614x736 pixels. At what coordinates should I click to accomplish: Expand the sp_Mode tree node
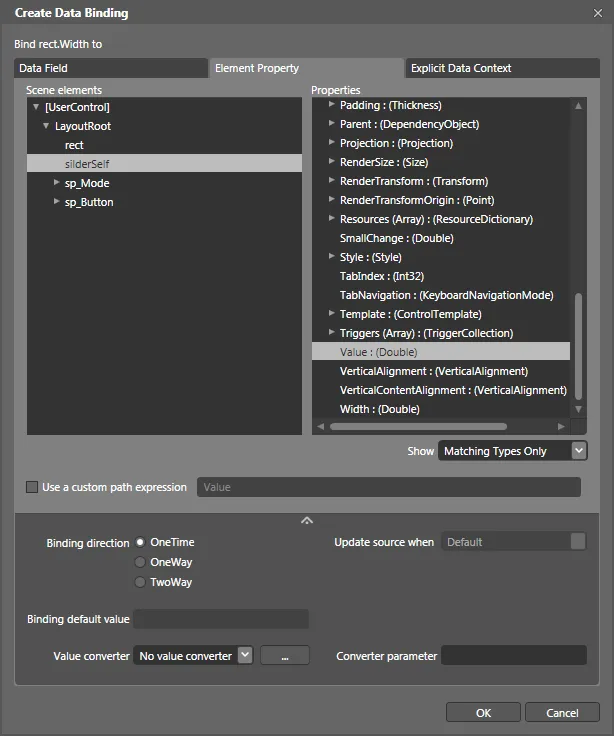click(x=56, y=182)
